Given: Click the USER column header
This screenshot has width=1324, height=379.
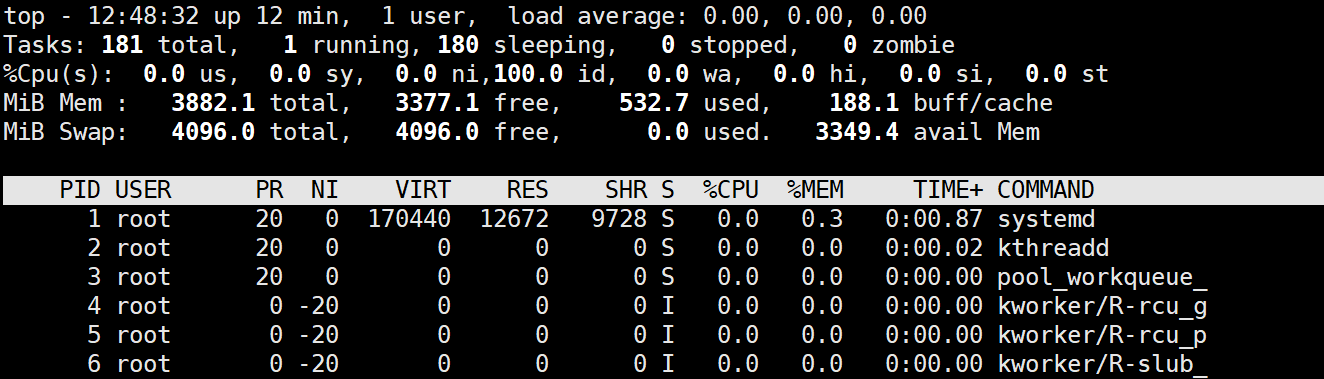Looking at the screenshot, I should click(x=143, y=190).
